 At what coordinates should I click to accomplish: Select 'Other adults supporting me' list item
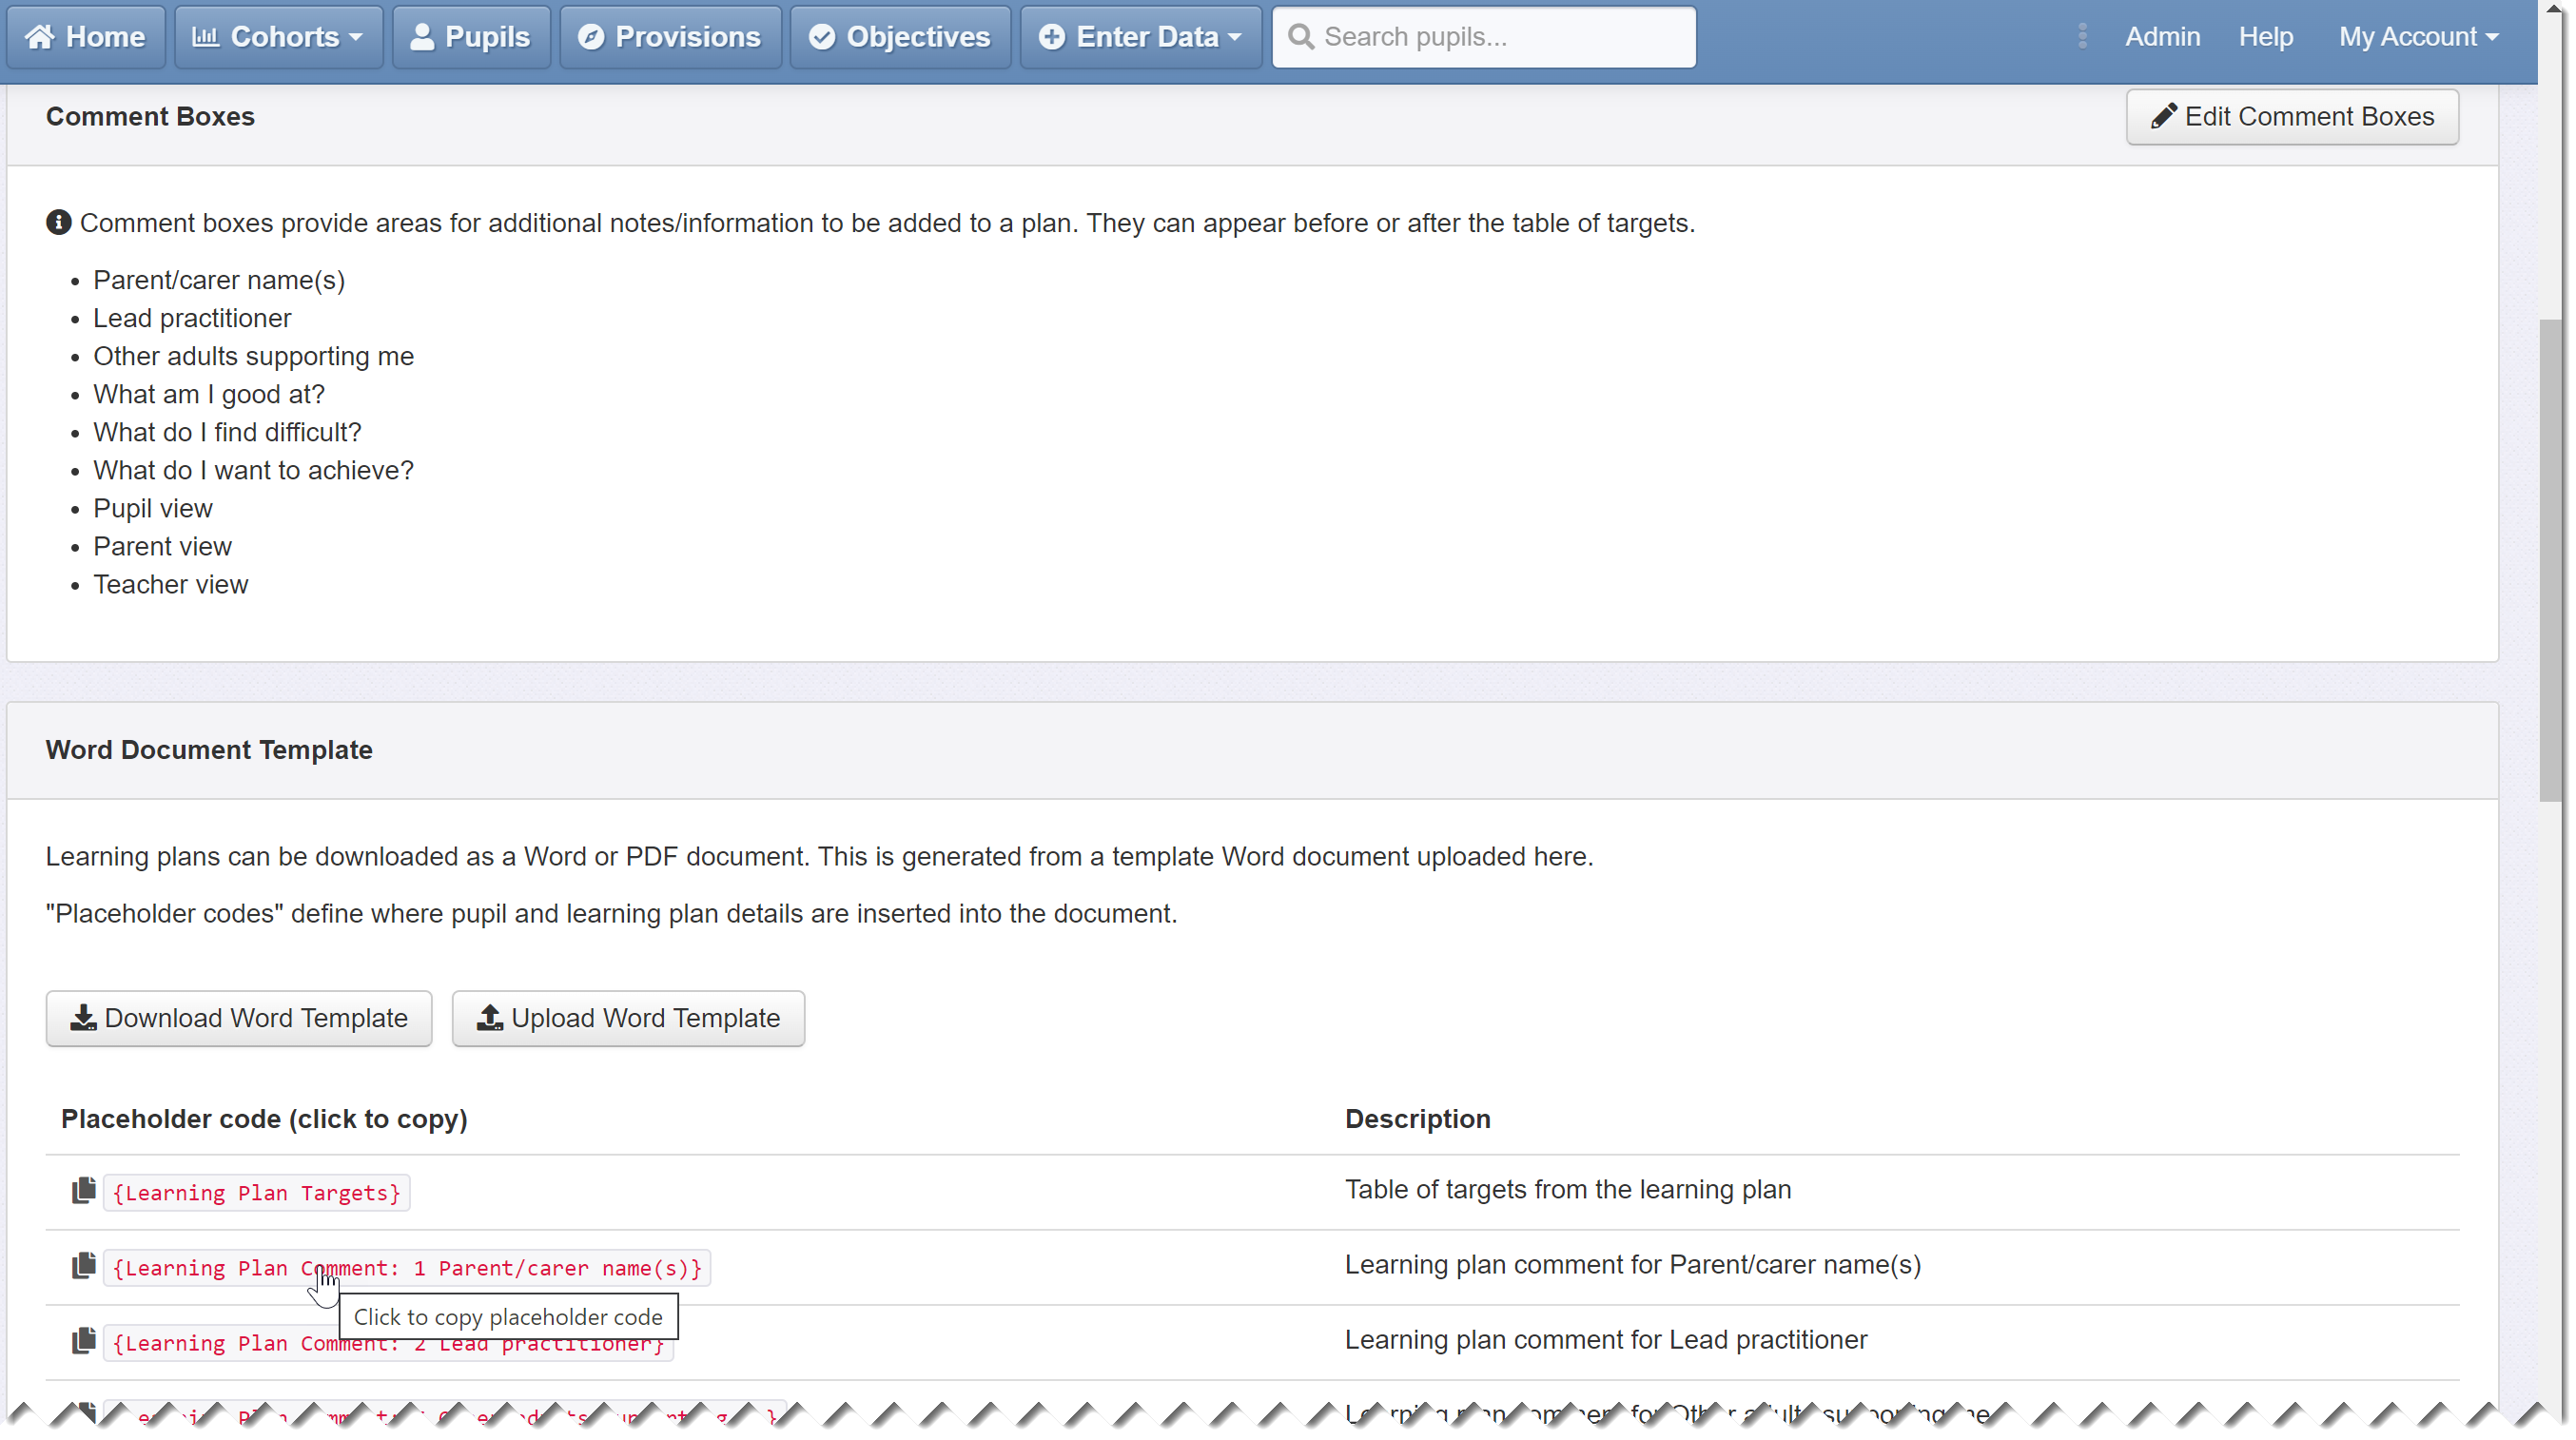[253, 356]
